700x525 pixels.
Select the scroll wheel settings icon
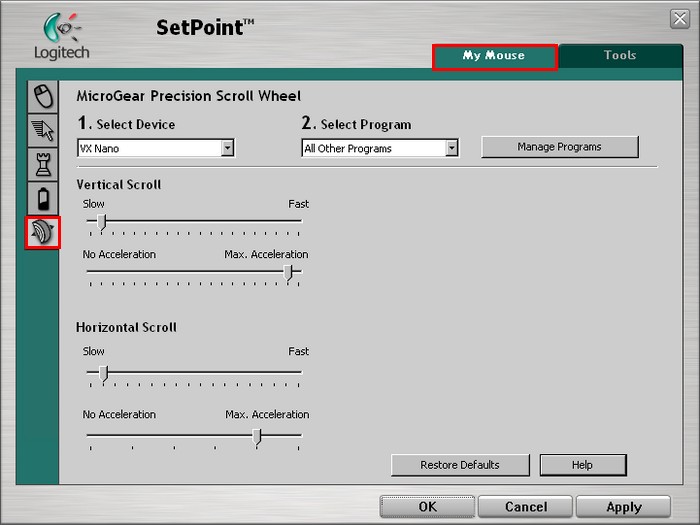(x=43, y=233)
